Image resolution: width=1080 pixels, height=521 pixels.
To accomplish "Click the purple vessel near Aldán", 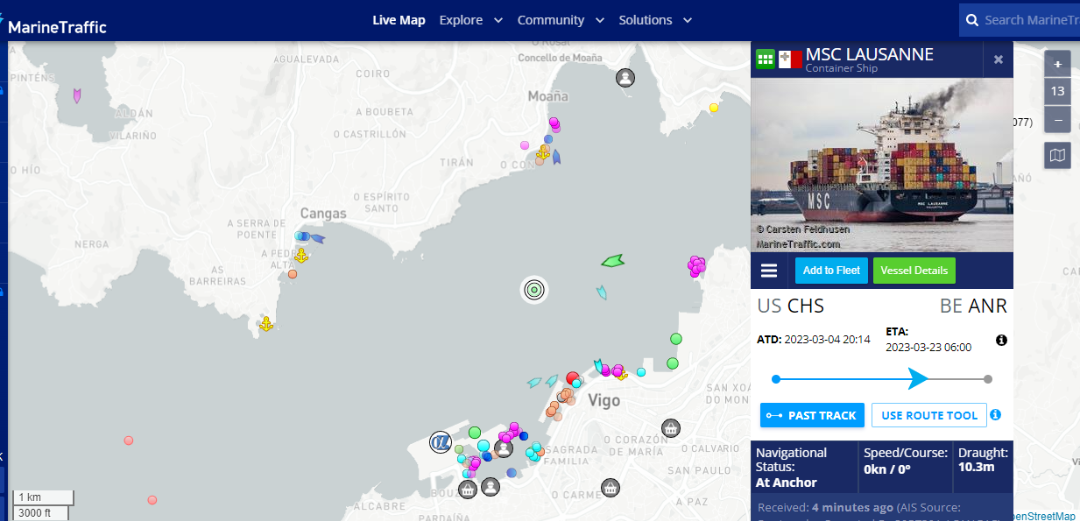I will [76, 96].
